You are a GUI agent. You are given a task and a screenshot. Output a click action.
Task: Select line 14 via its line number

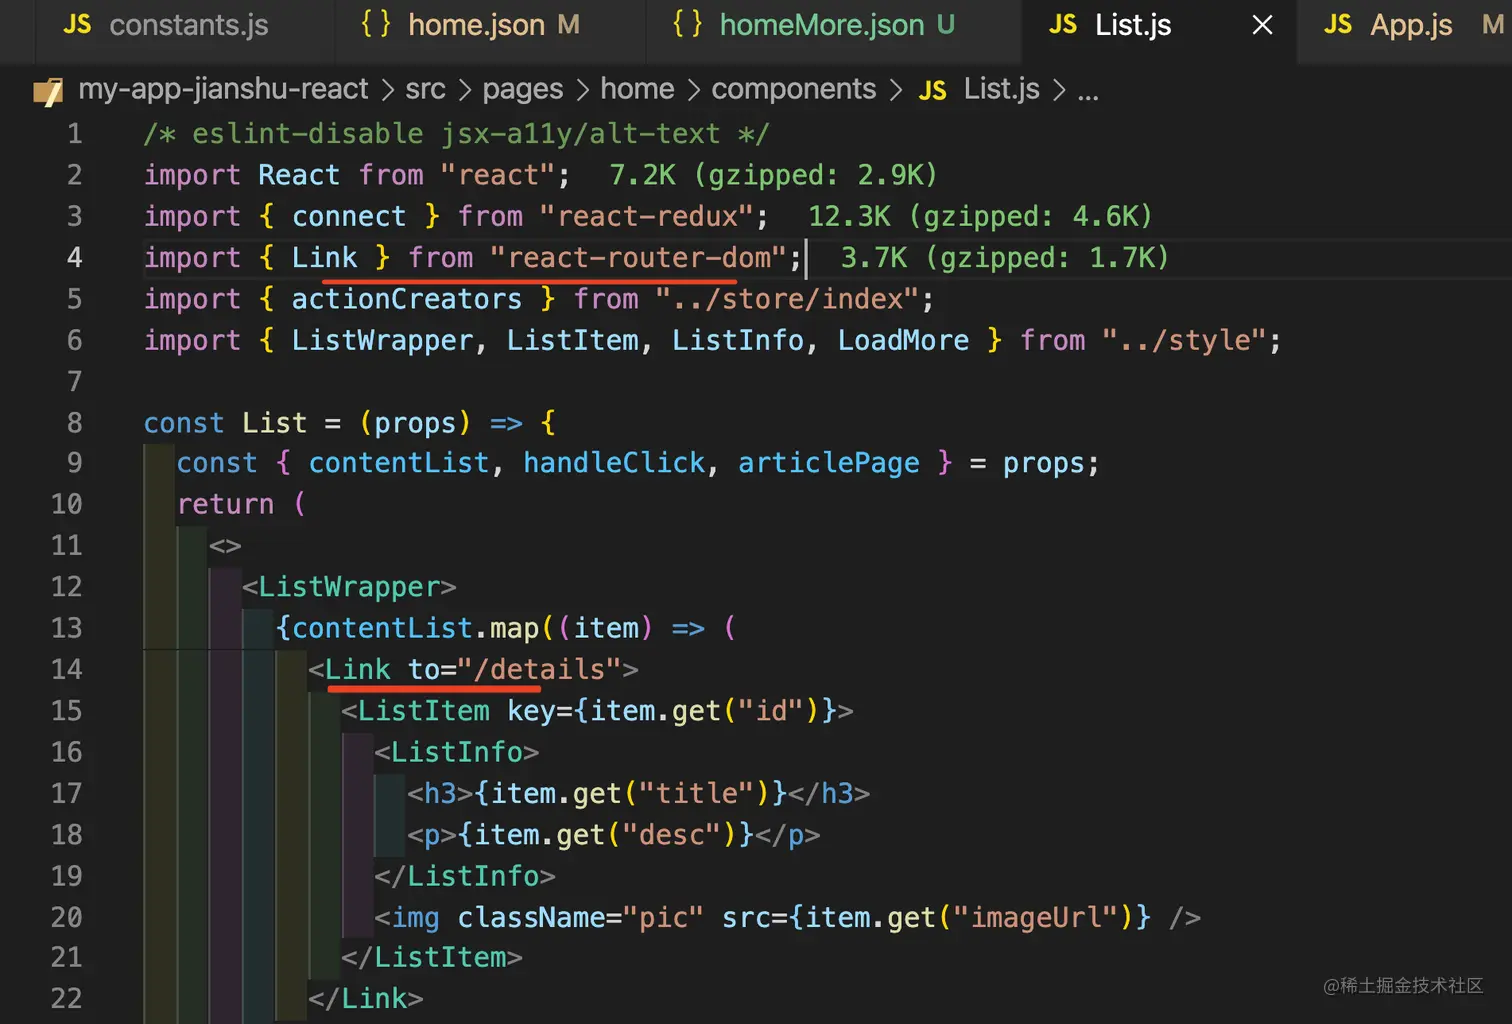point(67,669)
